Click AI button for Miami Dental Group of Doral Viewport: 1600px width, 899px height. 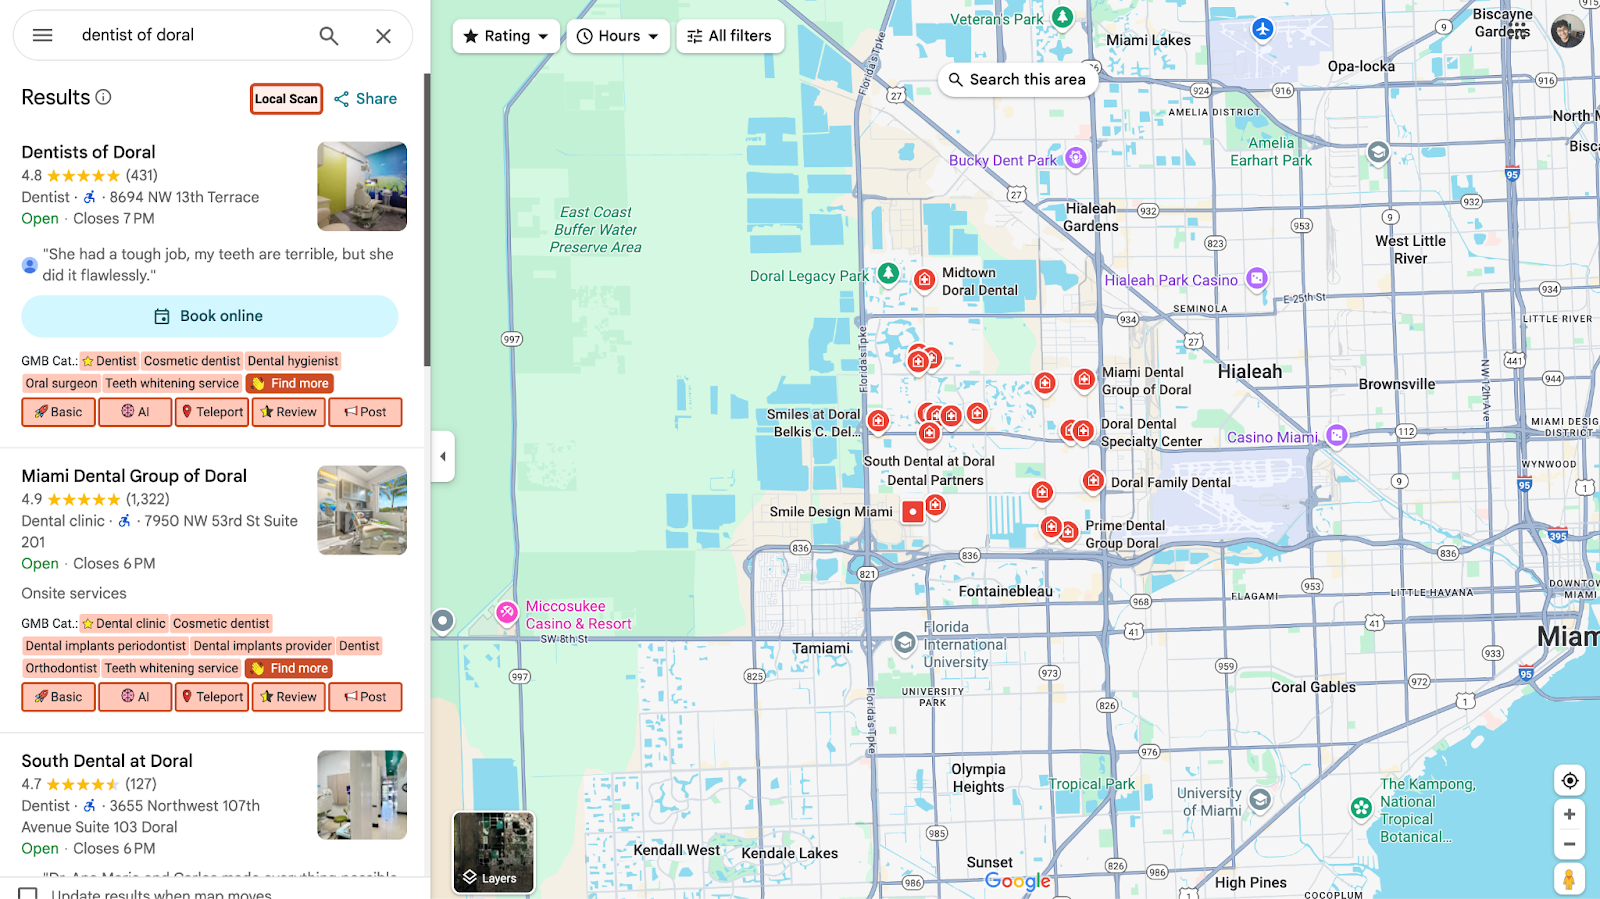(x=135, y=697)
